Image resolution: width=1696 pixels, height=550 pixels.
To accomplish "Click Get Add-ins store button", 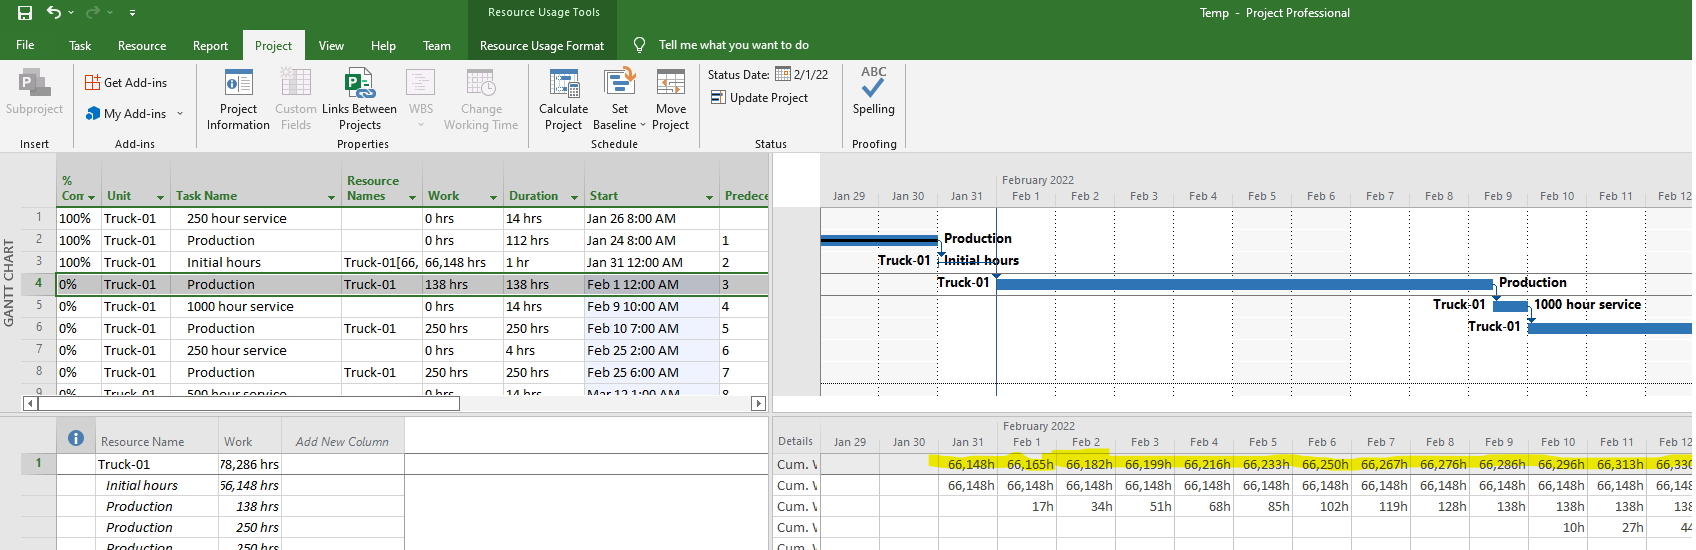I will [127, 83].
